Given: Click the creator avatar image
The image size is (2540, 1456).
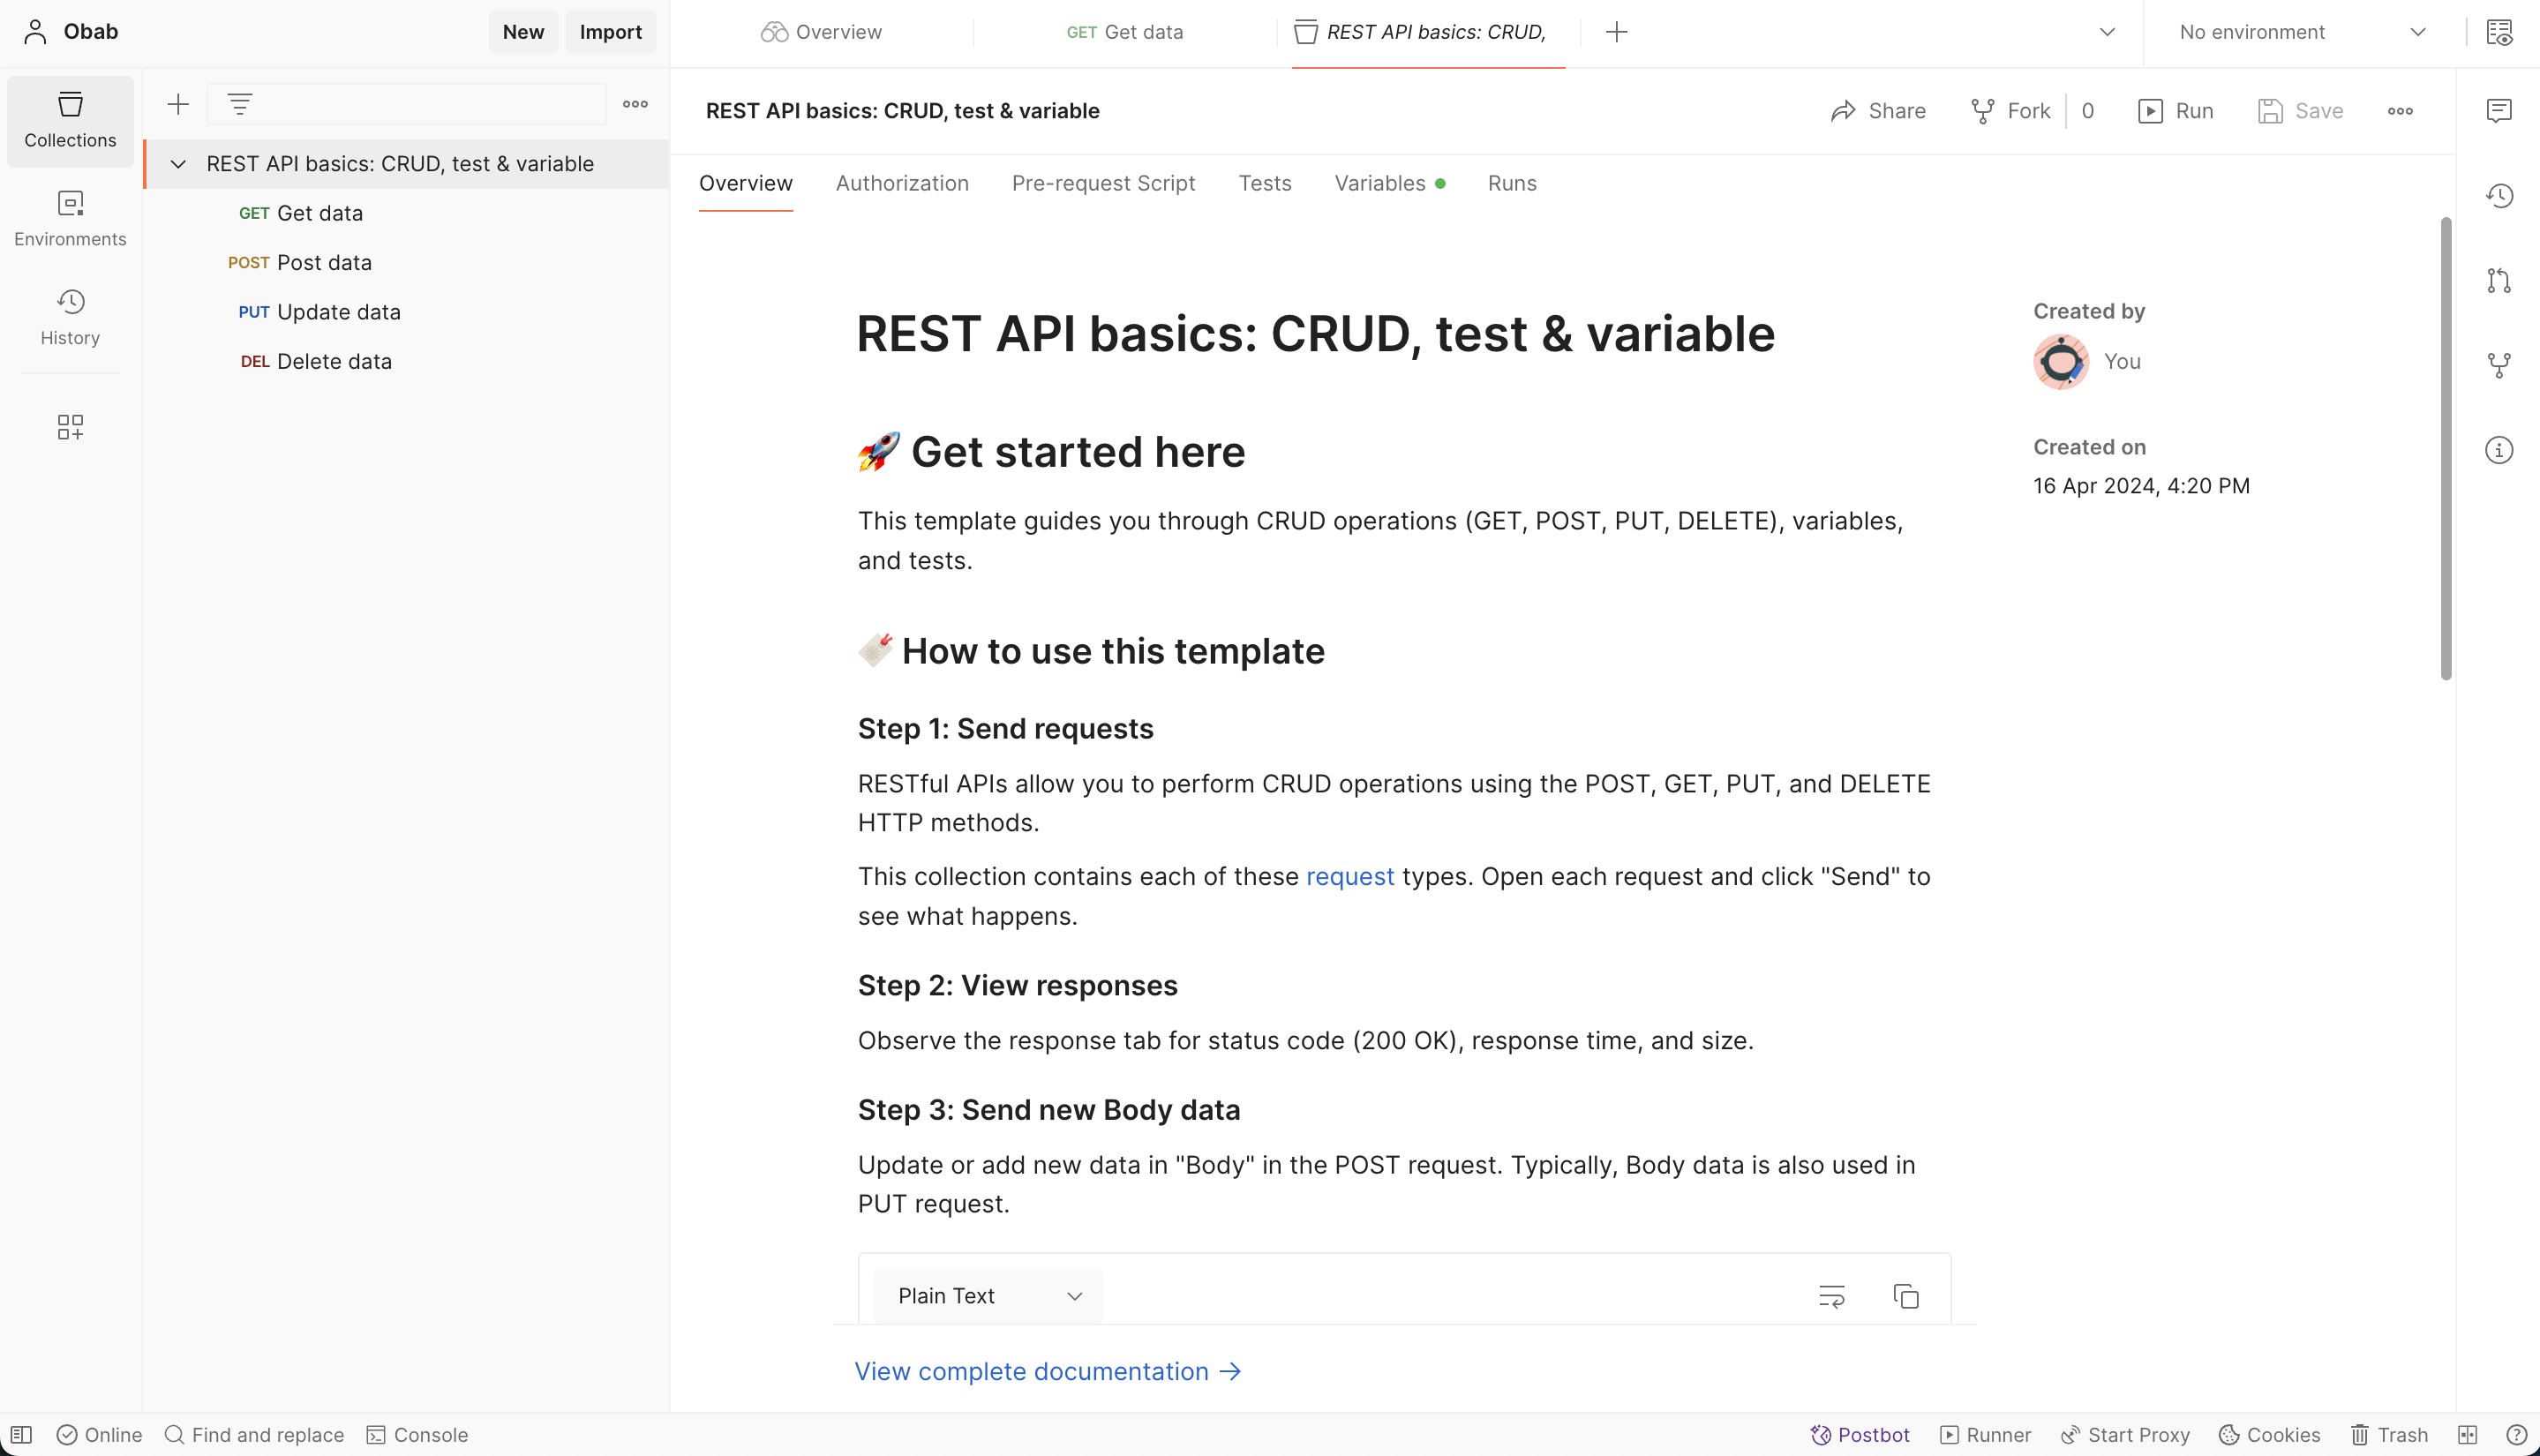Looking at the screenshot, I should click(2061, 362).
